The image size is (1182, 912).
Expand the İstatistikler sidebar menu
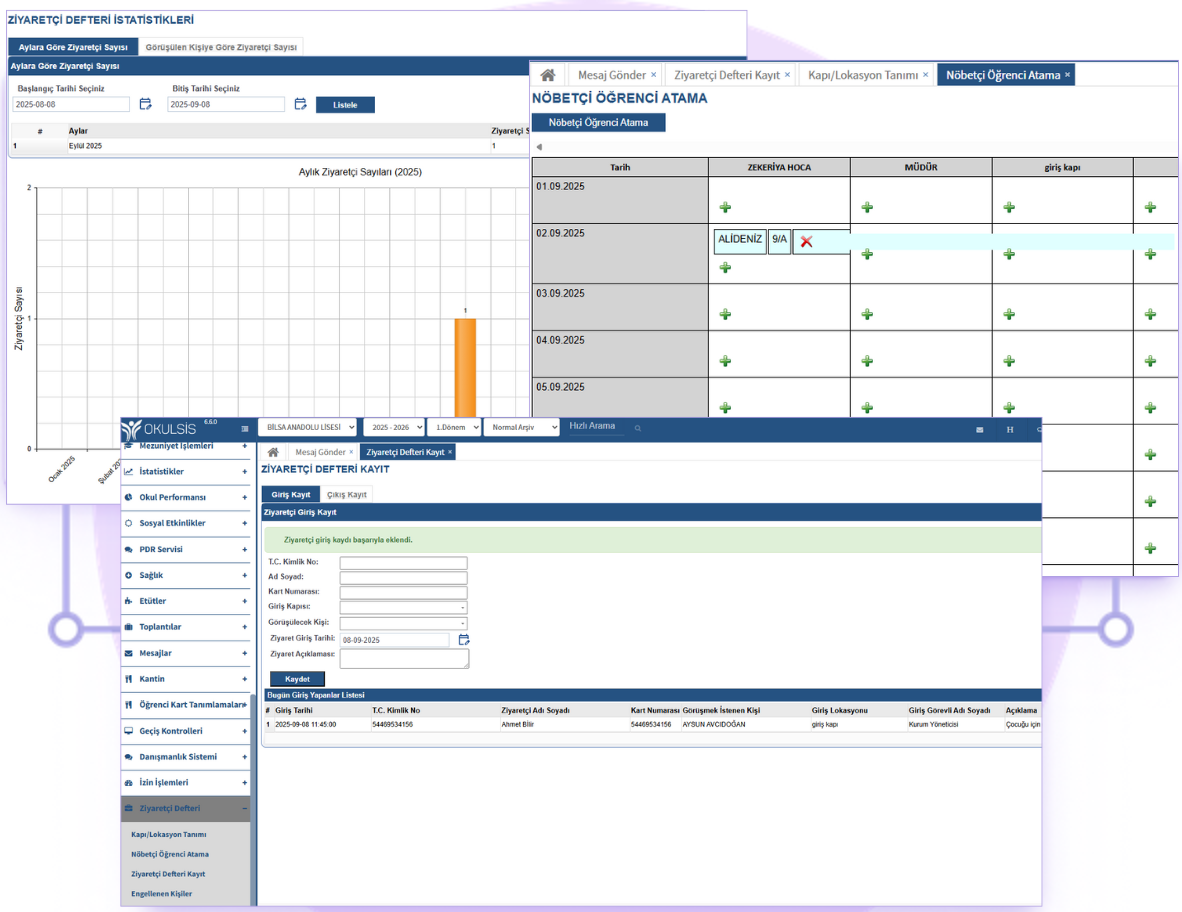(x=185, y=471)
